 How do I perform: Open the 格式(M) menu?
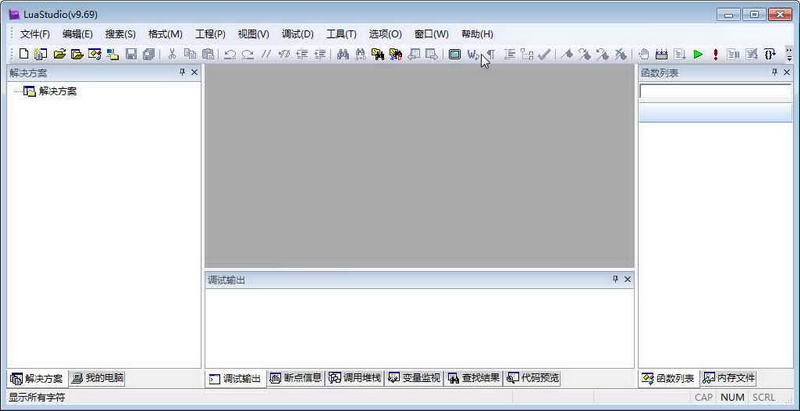pyautogui.click(x=165, y=34)
